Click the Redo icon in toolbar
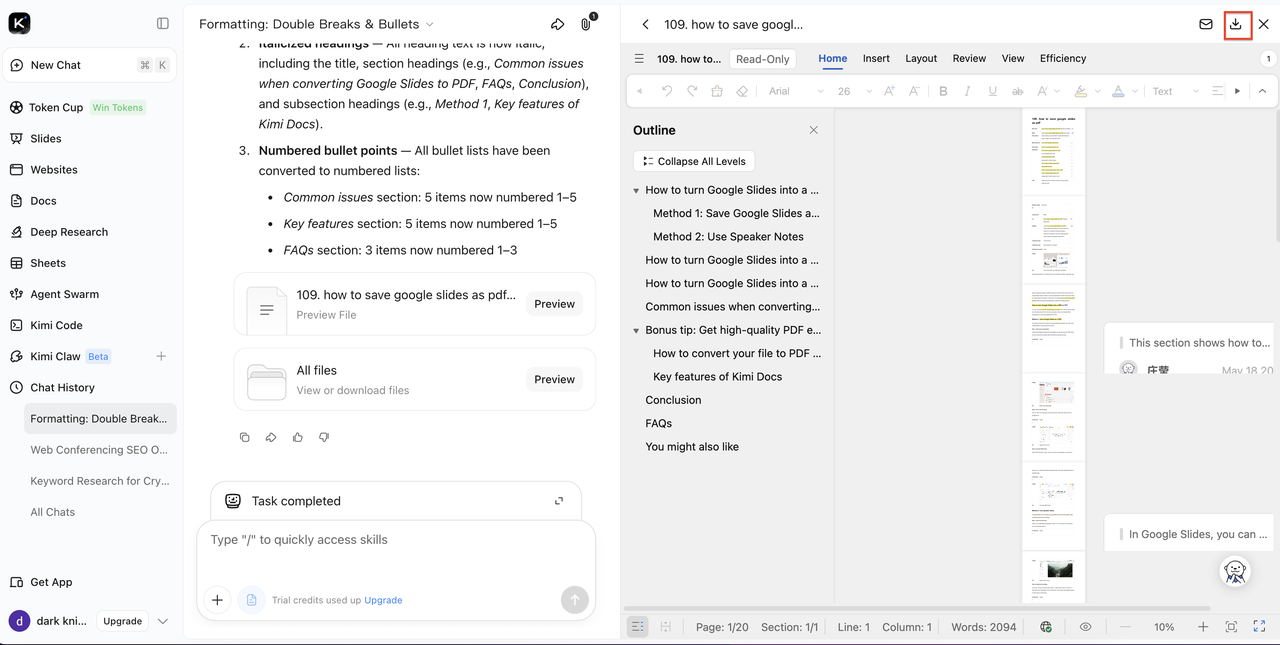Screen dimensions: 1280x645 click(692, 91)
